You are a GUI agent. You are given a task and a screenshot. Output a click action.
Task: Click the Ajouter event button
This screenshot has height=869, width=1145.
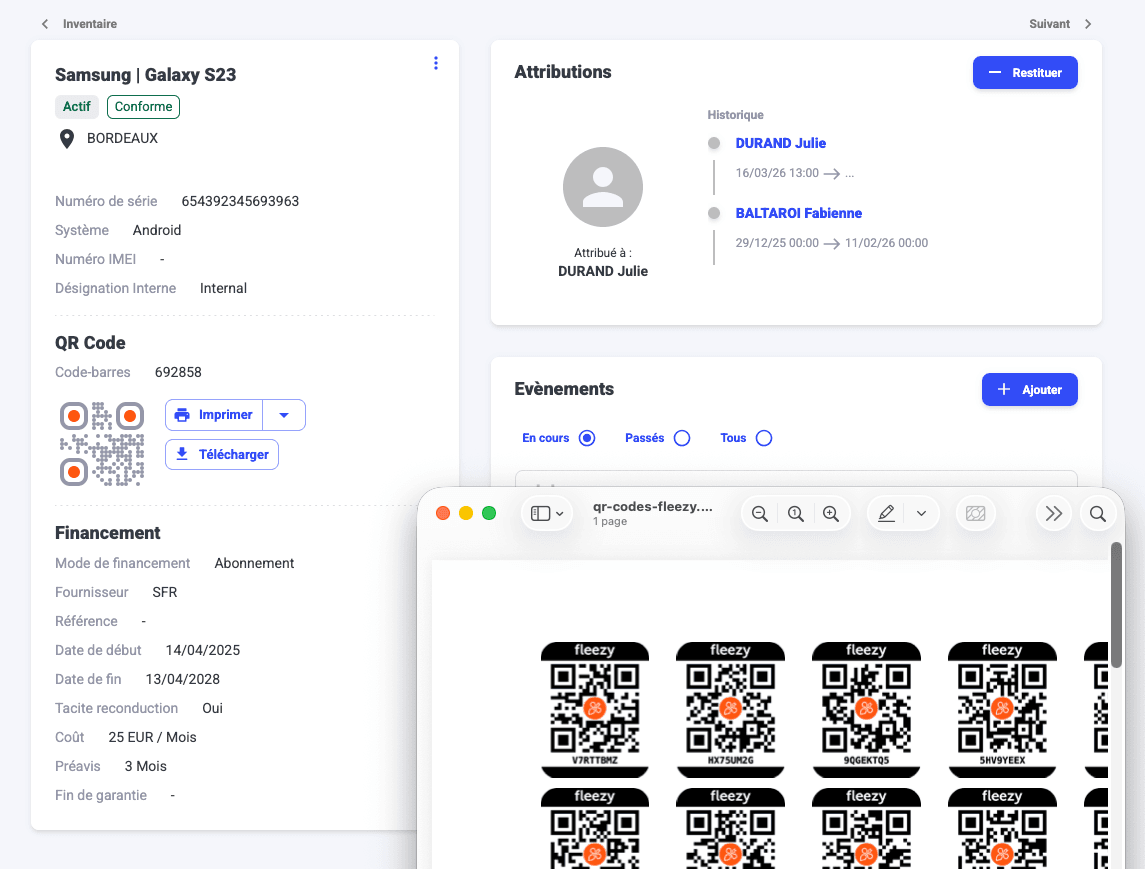coord(1030,389)
